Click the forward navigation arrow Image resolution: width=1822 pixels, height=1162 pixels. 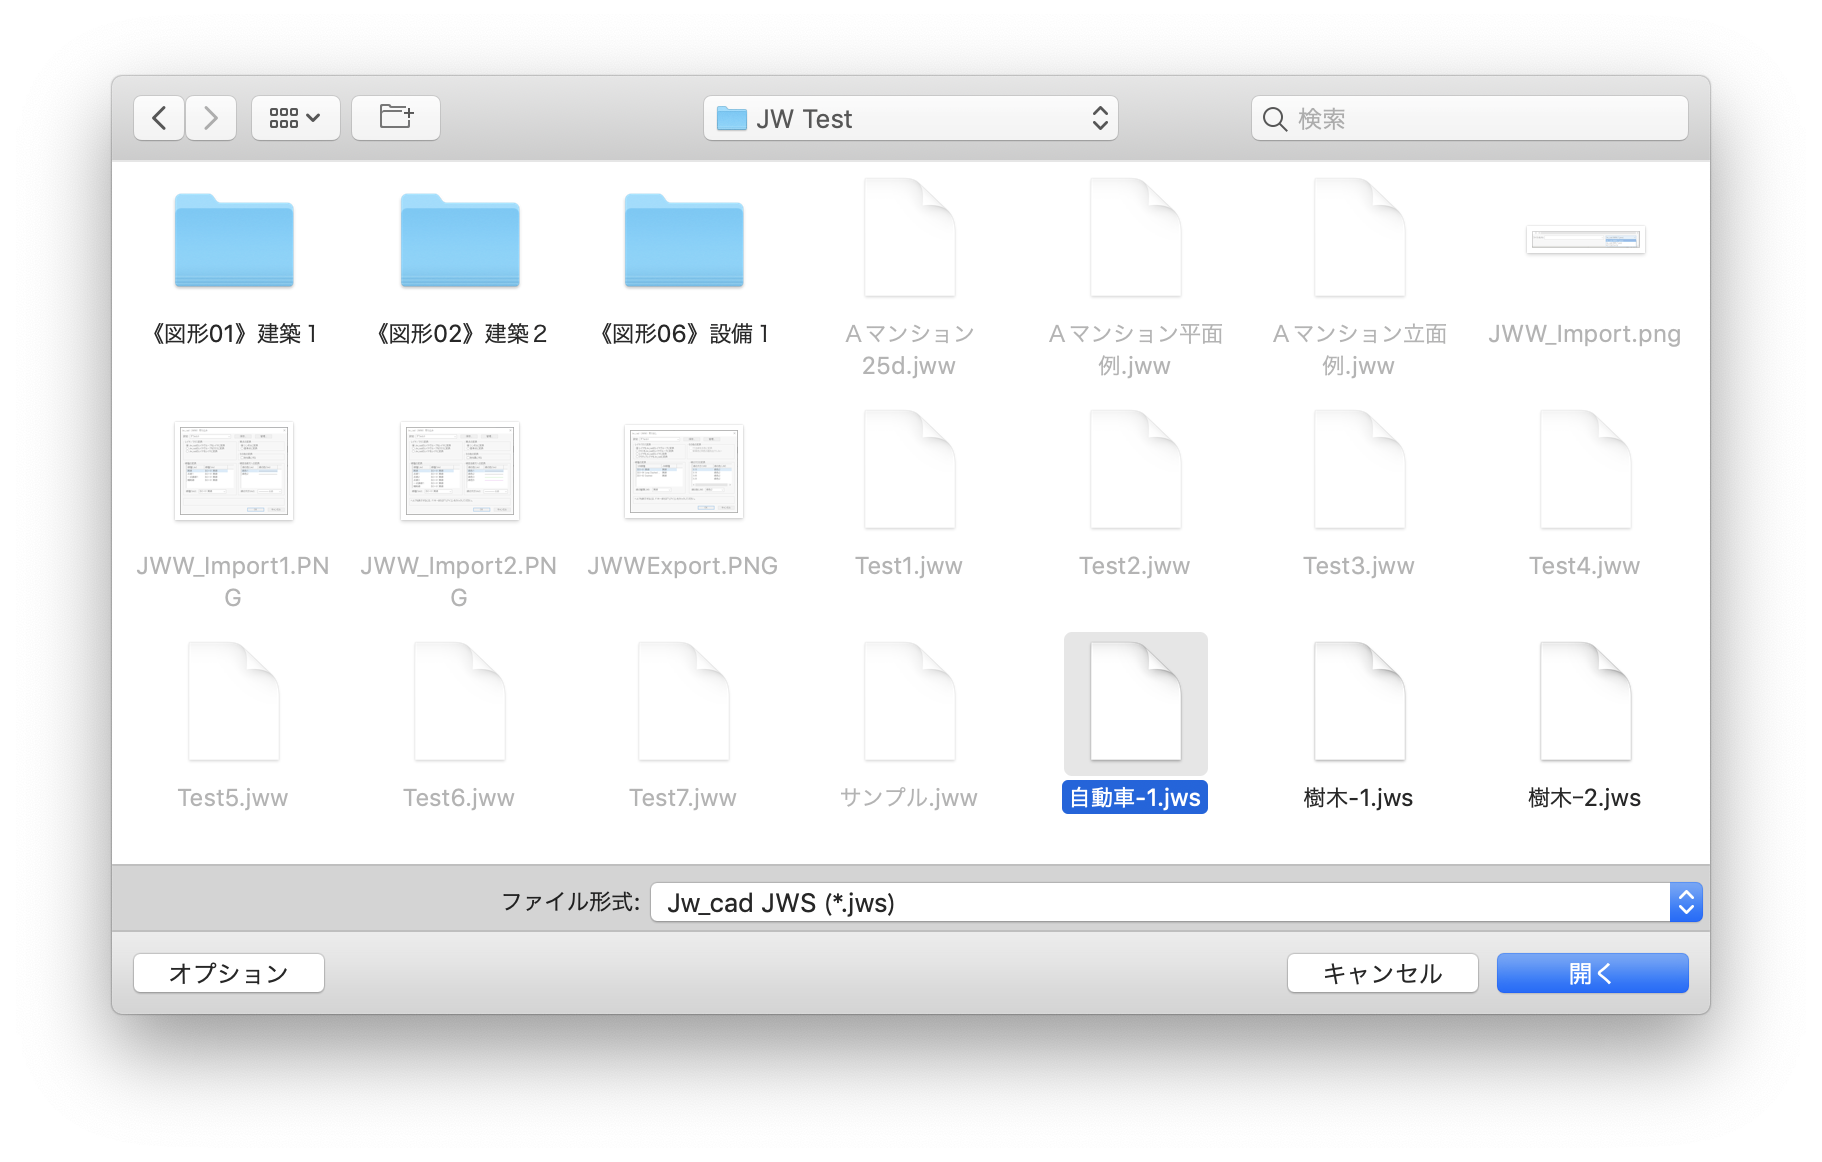[211, 119]
